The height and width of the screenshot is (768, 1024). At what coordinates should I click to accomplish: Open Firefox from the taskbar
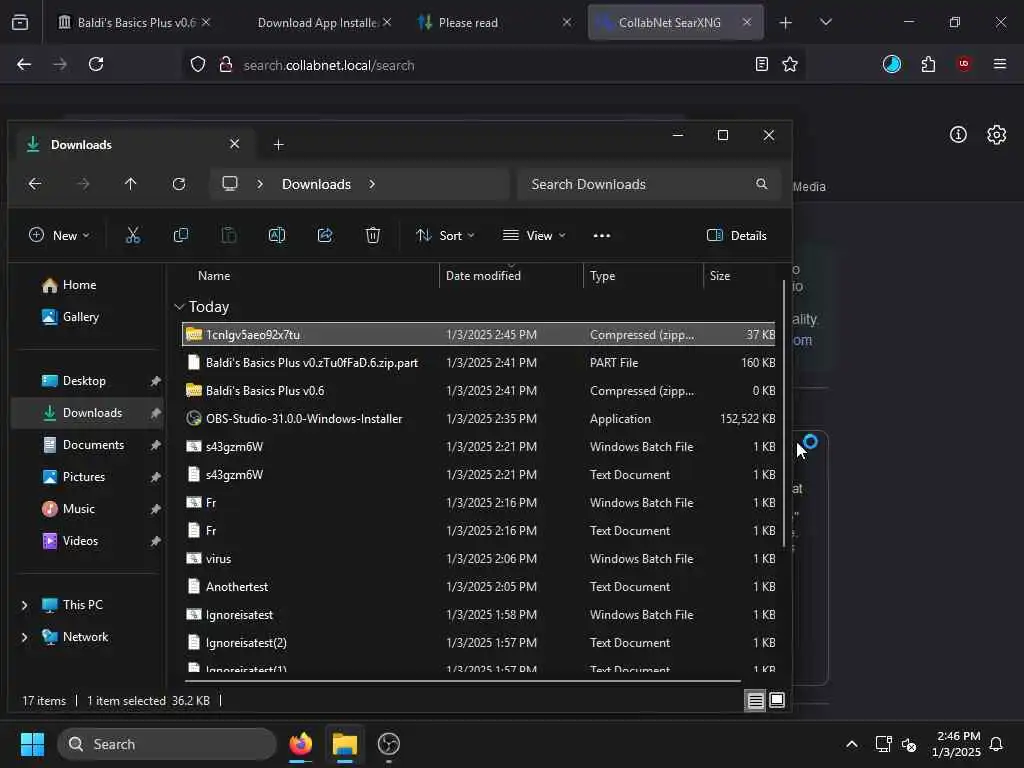[300, 744]
